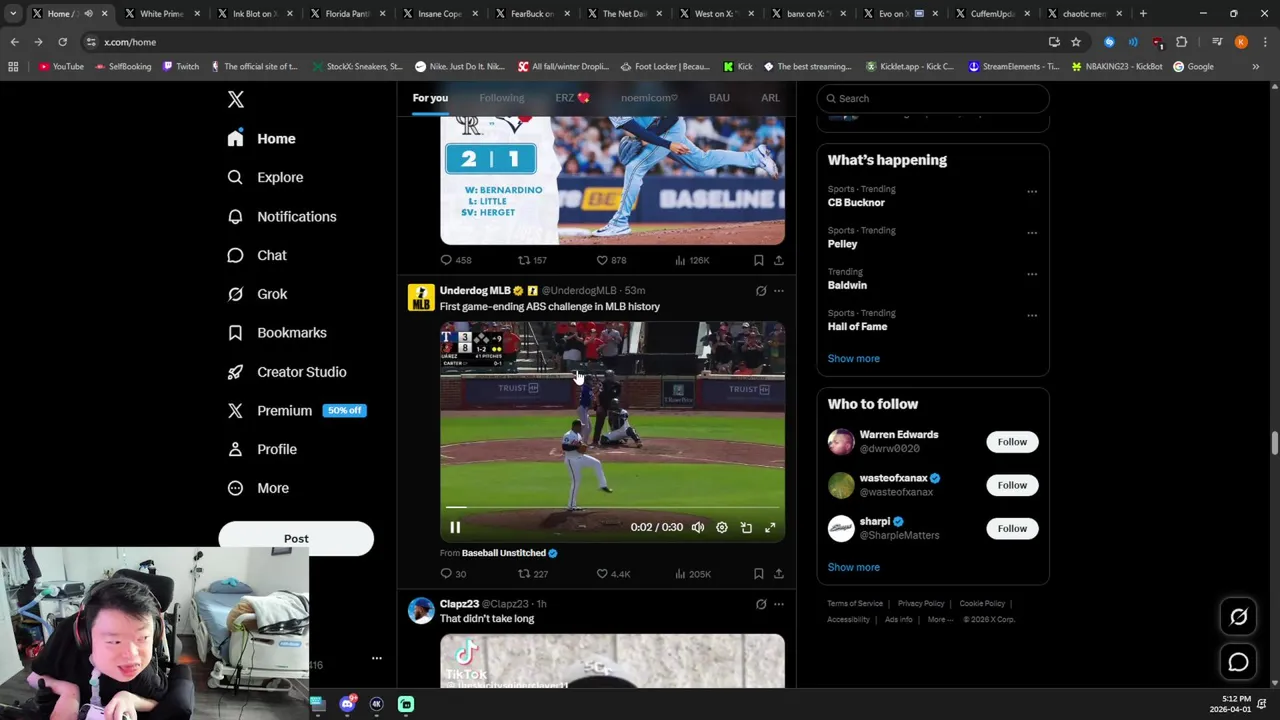Viewport: 1280px width, 720px height.
Task: Bookmark the post with 126K views
Action: (x=758, y=260)
